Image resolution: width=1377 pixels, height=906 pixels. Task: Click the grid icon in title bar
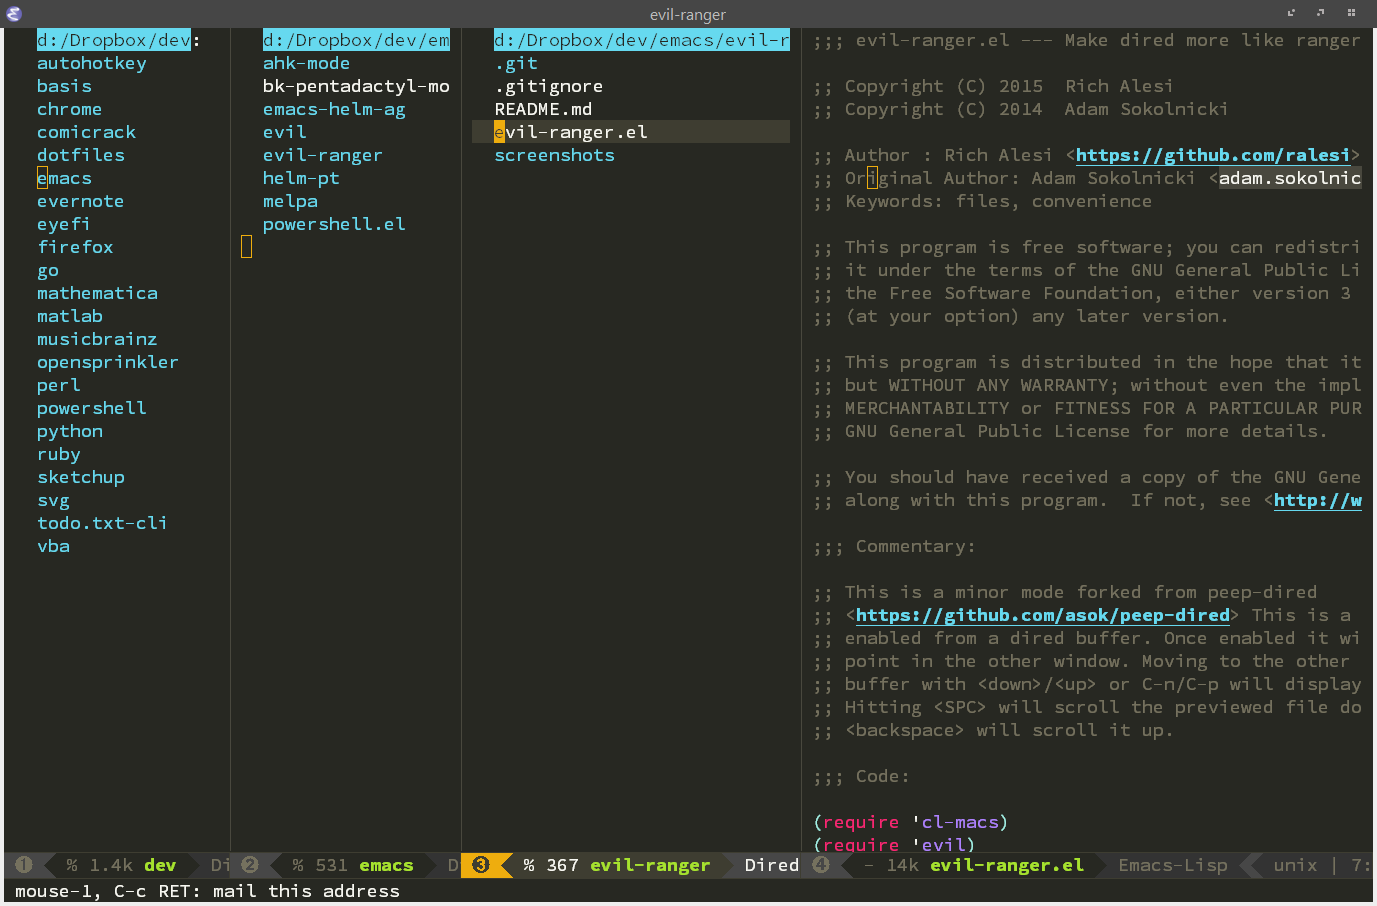(1351, 13)
